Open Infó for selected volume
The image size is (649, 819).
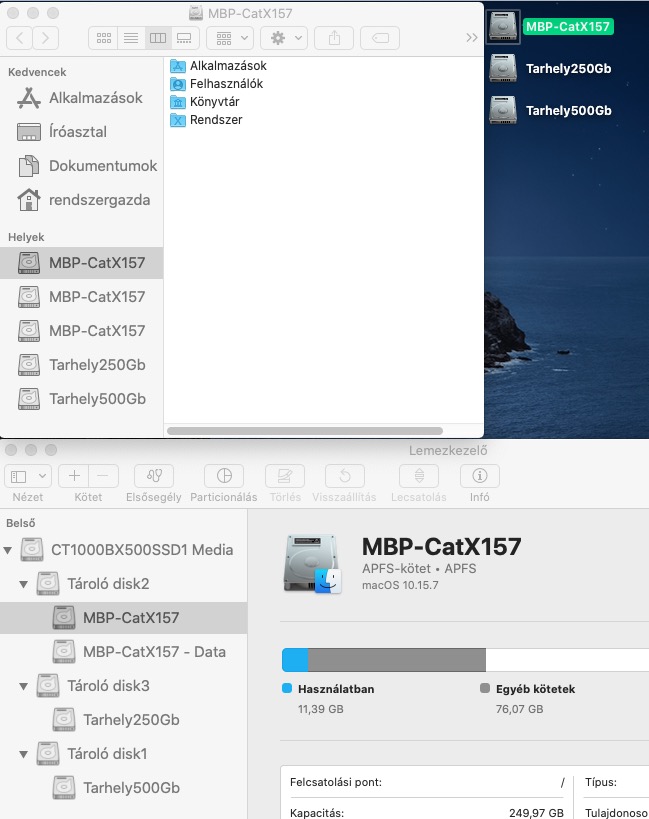click(x=479, y=476)
